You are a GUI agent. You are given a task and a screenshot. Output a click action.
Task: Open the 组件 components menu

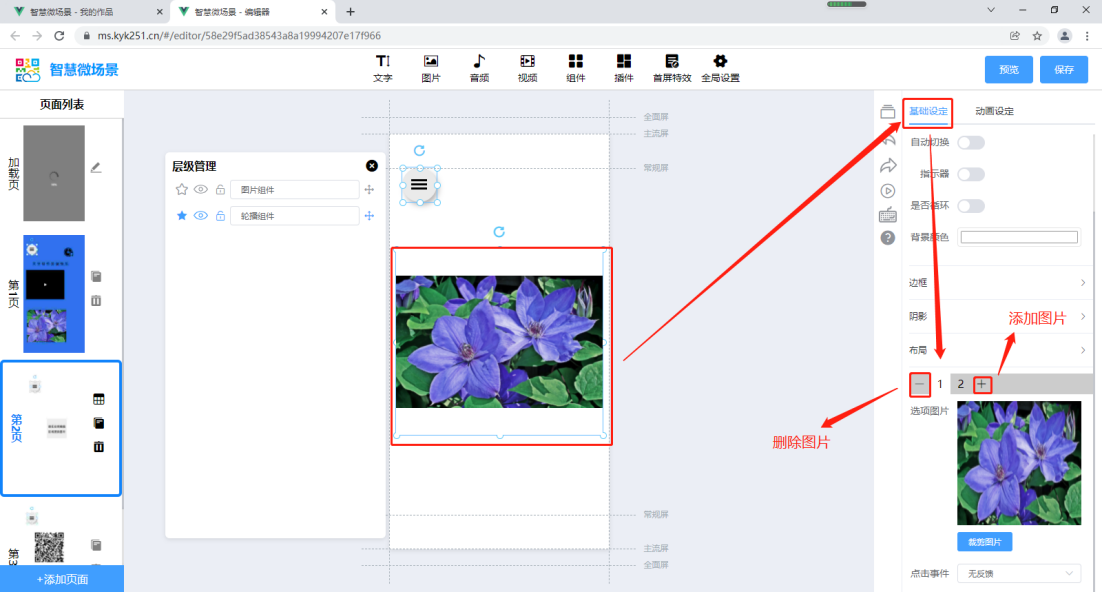[x=576, y=67]
